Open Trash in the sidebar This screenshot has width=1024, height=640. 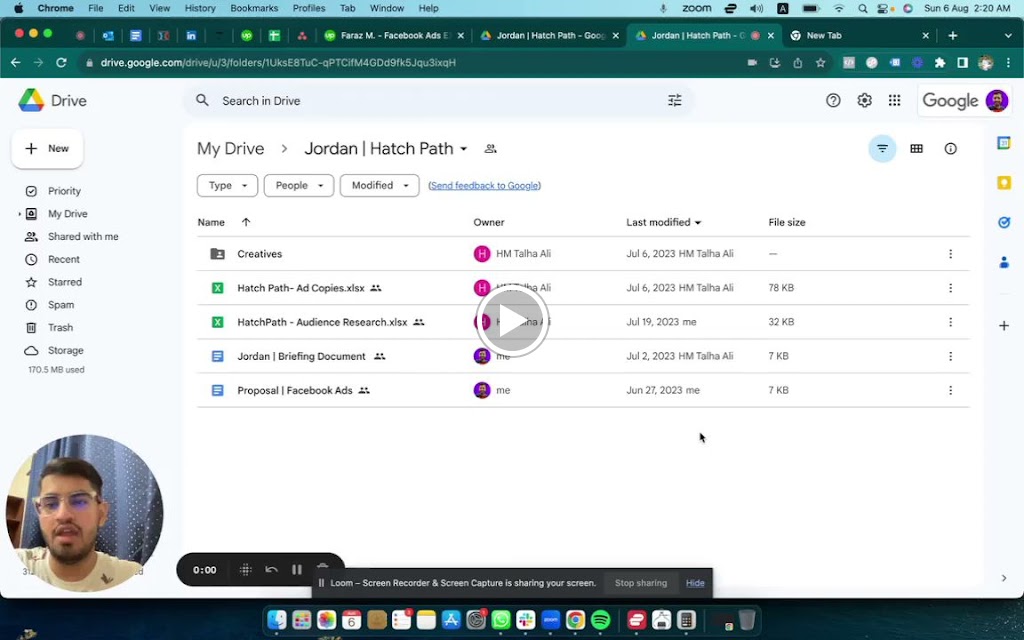pyautogui.click(x=60, y=328)
